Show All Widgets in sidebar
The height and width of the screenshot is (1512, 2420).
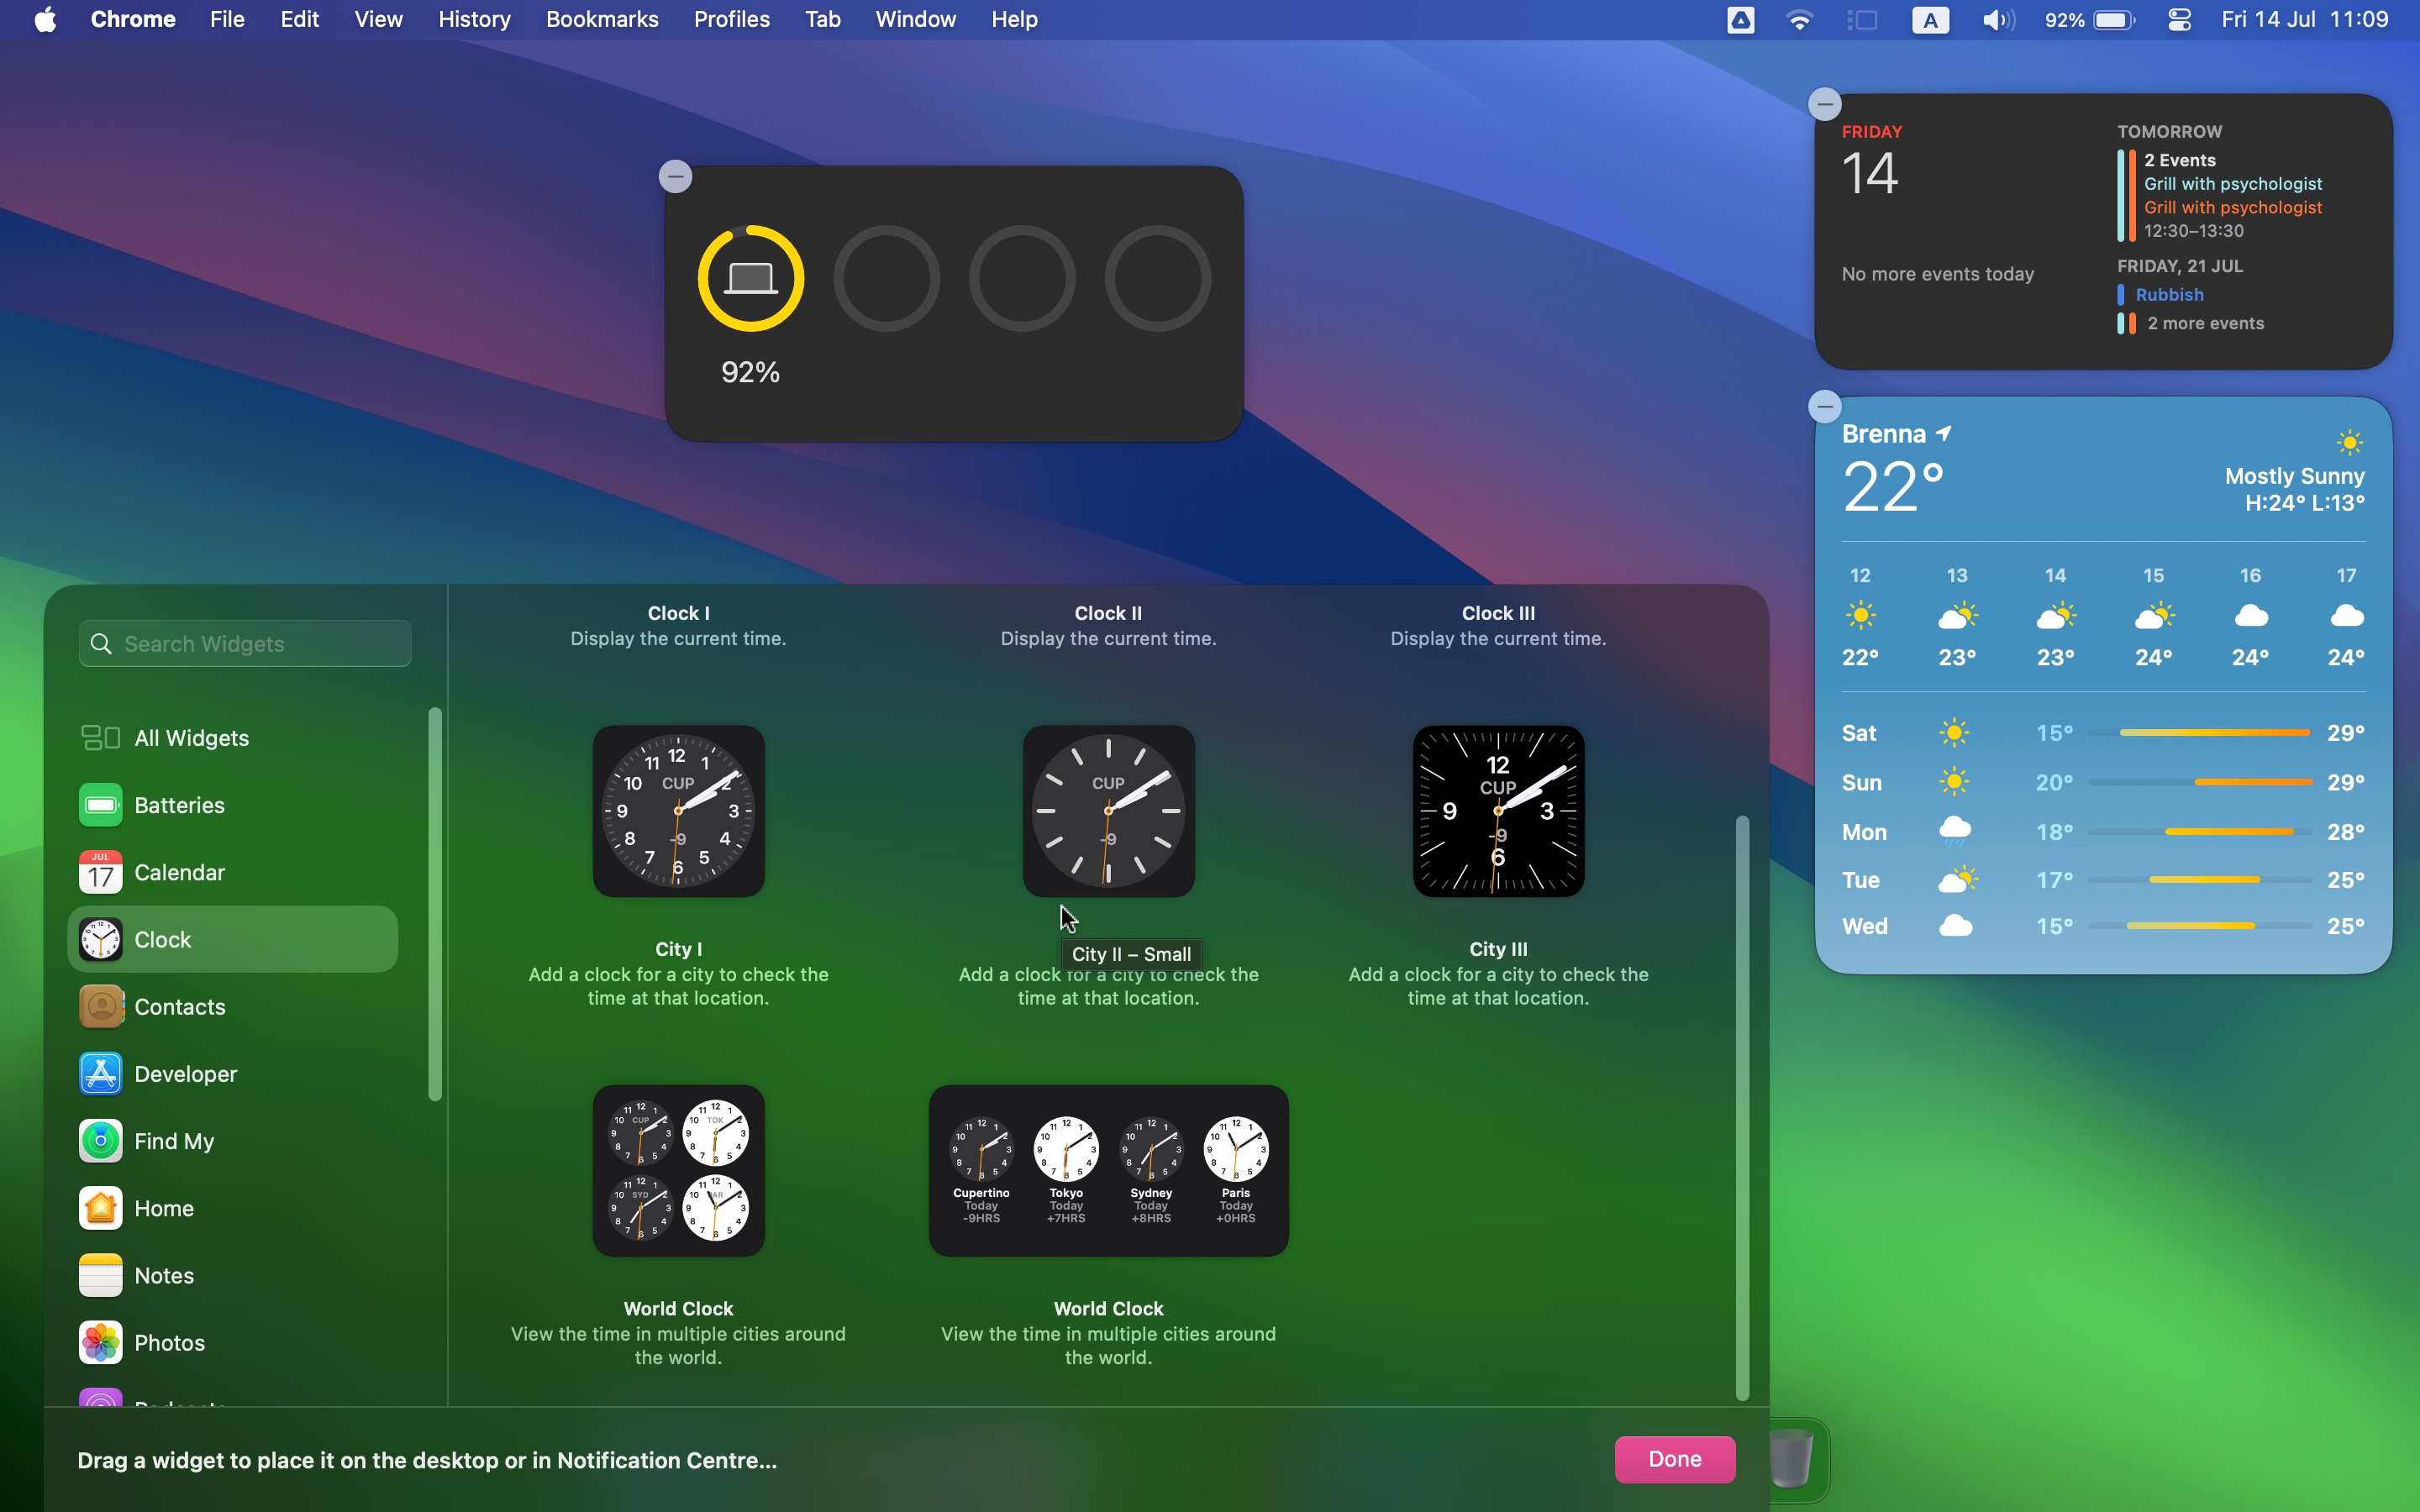[232, 738]
